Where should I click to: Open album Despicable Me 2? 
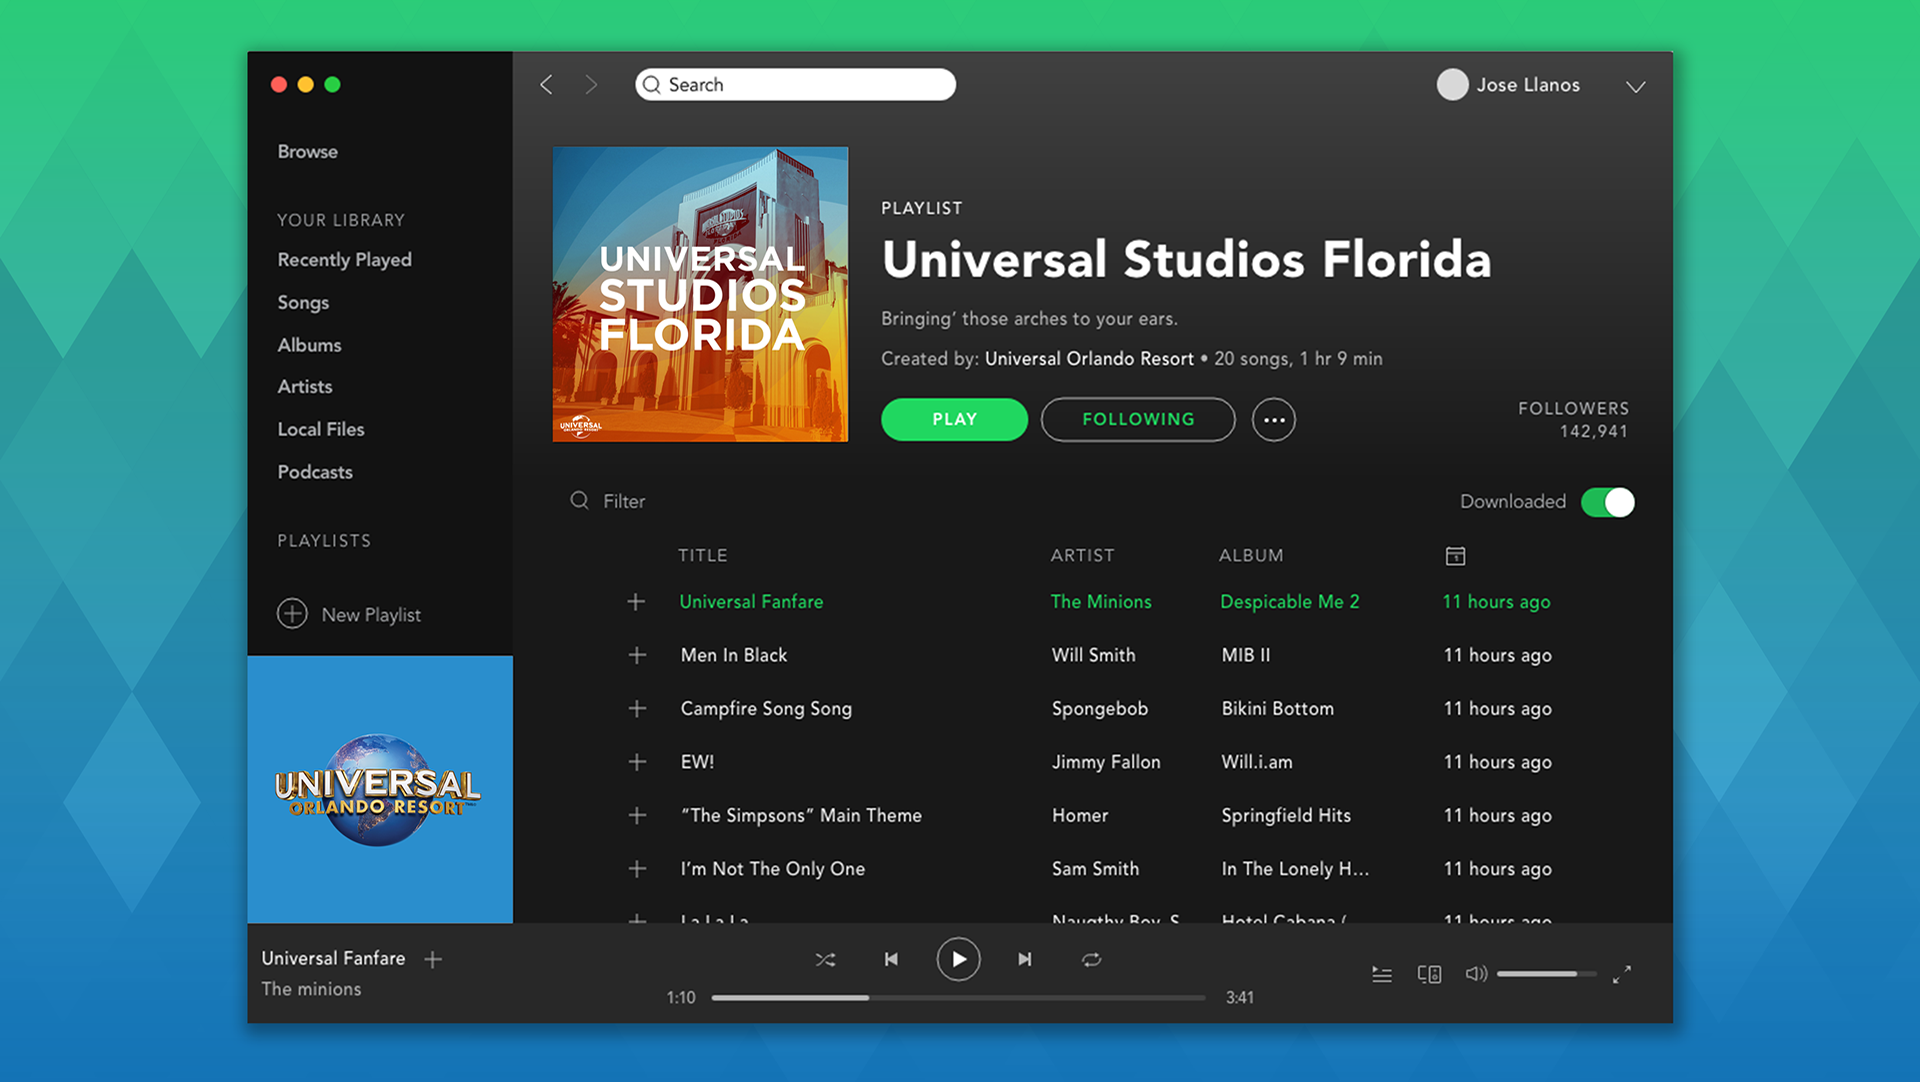[1290, 602]
